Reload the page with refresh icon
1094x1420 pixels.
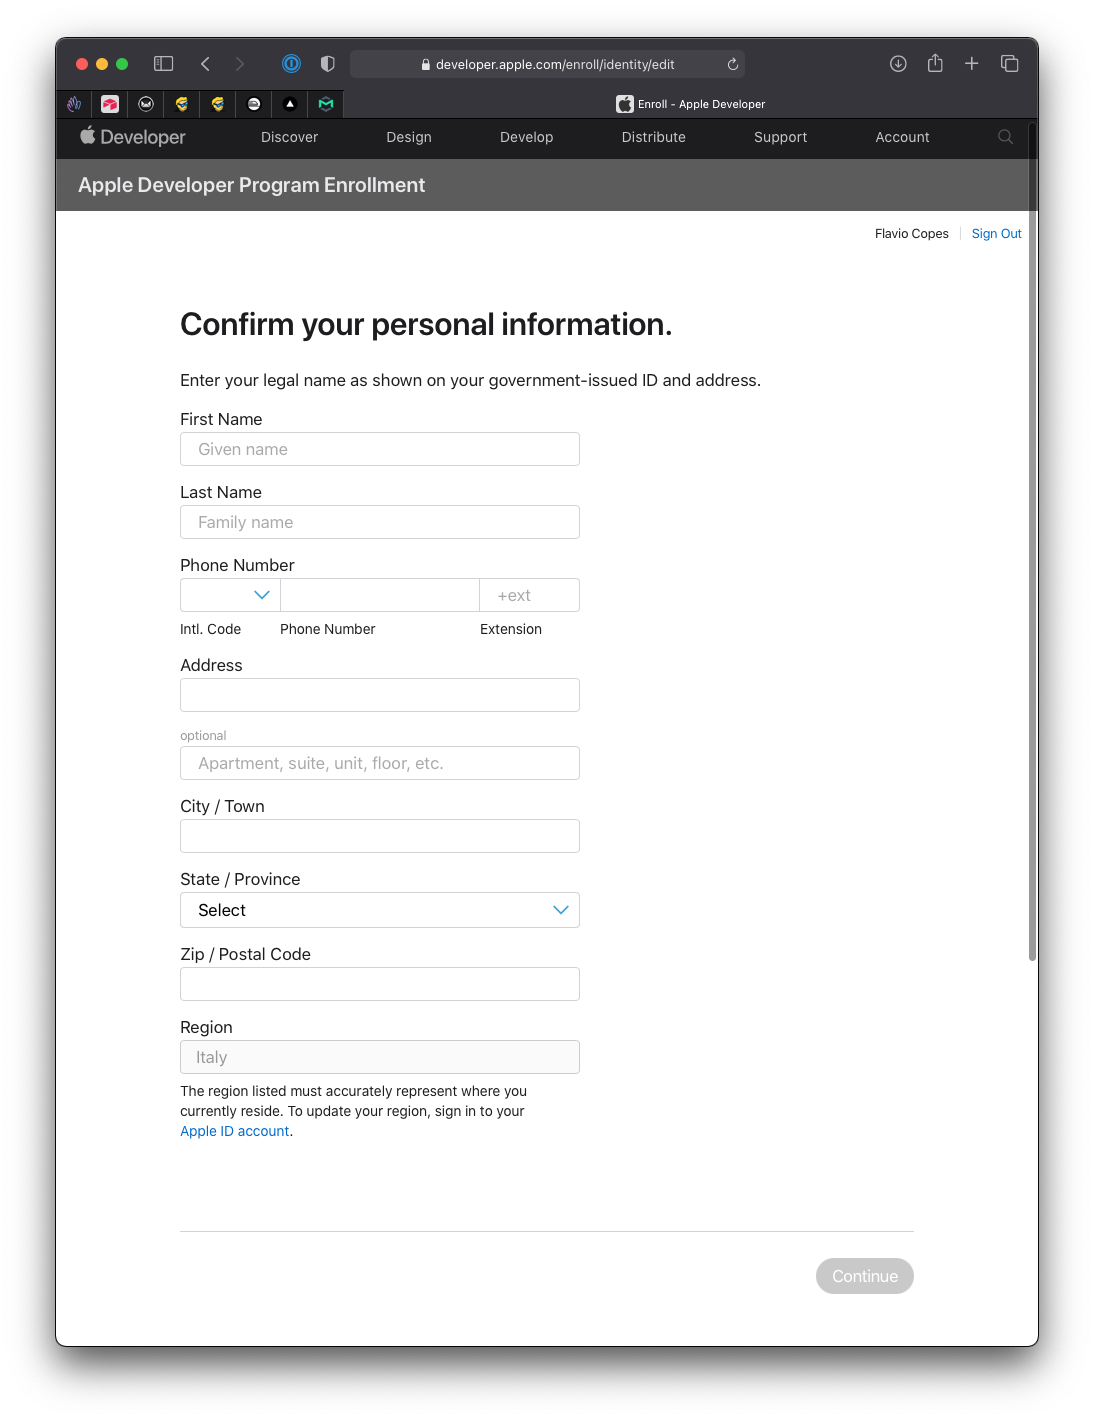click(733, 65)
